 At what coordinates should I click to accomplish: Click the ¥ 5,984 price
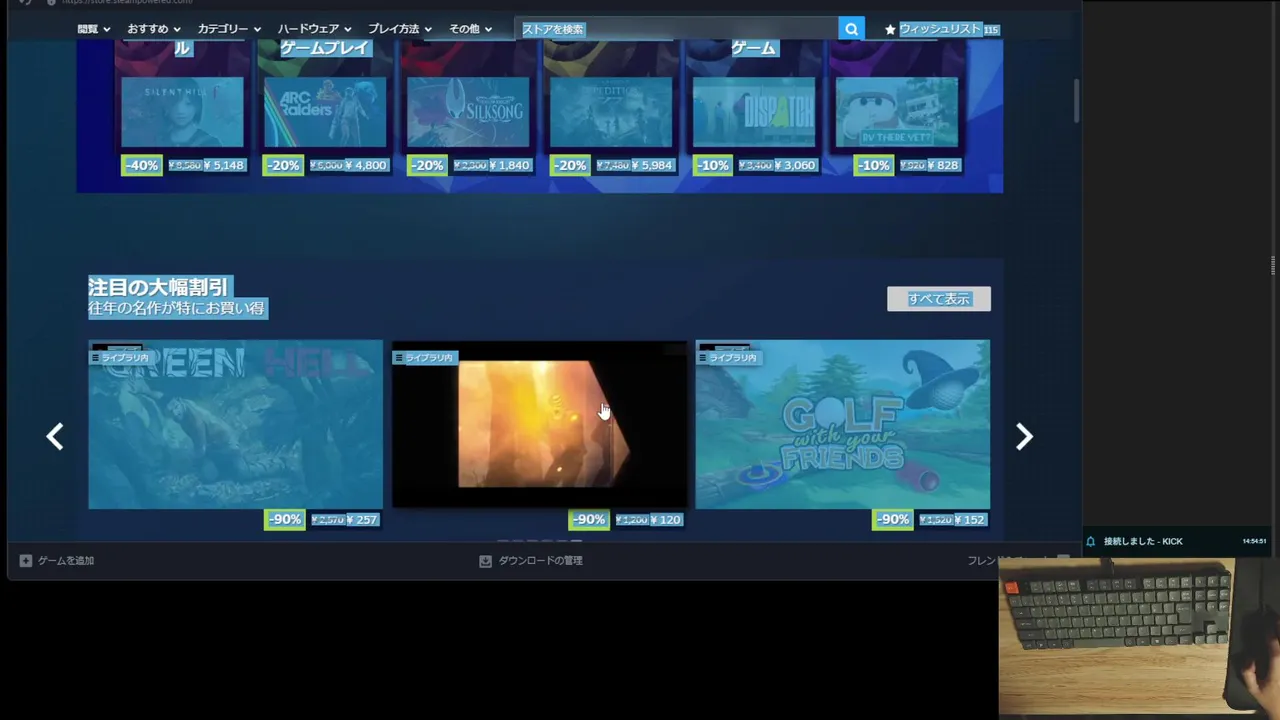tap(653, 165)
